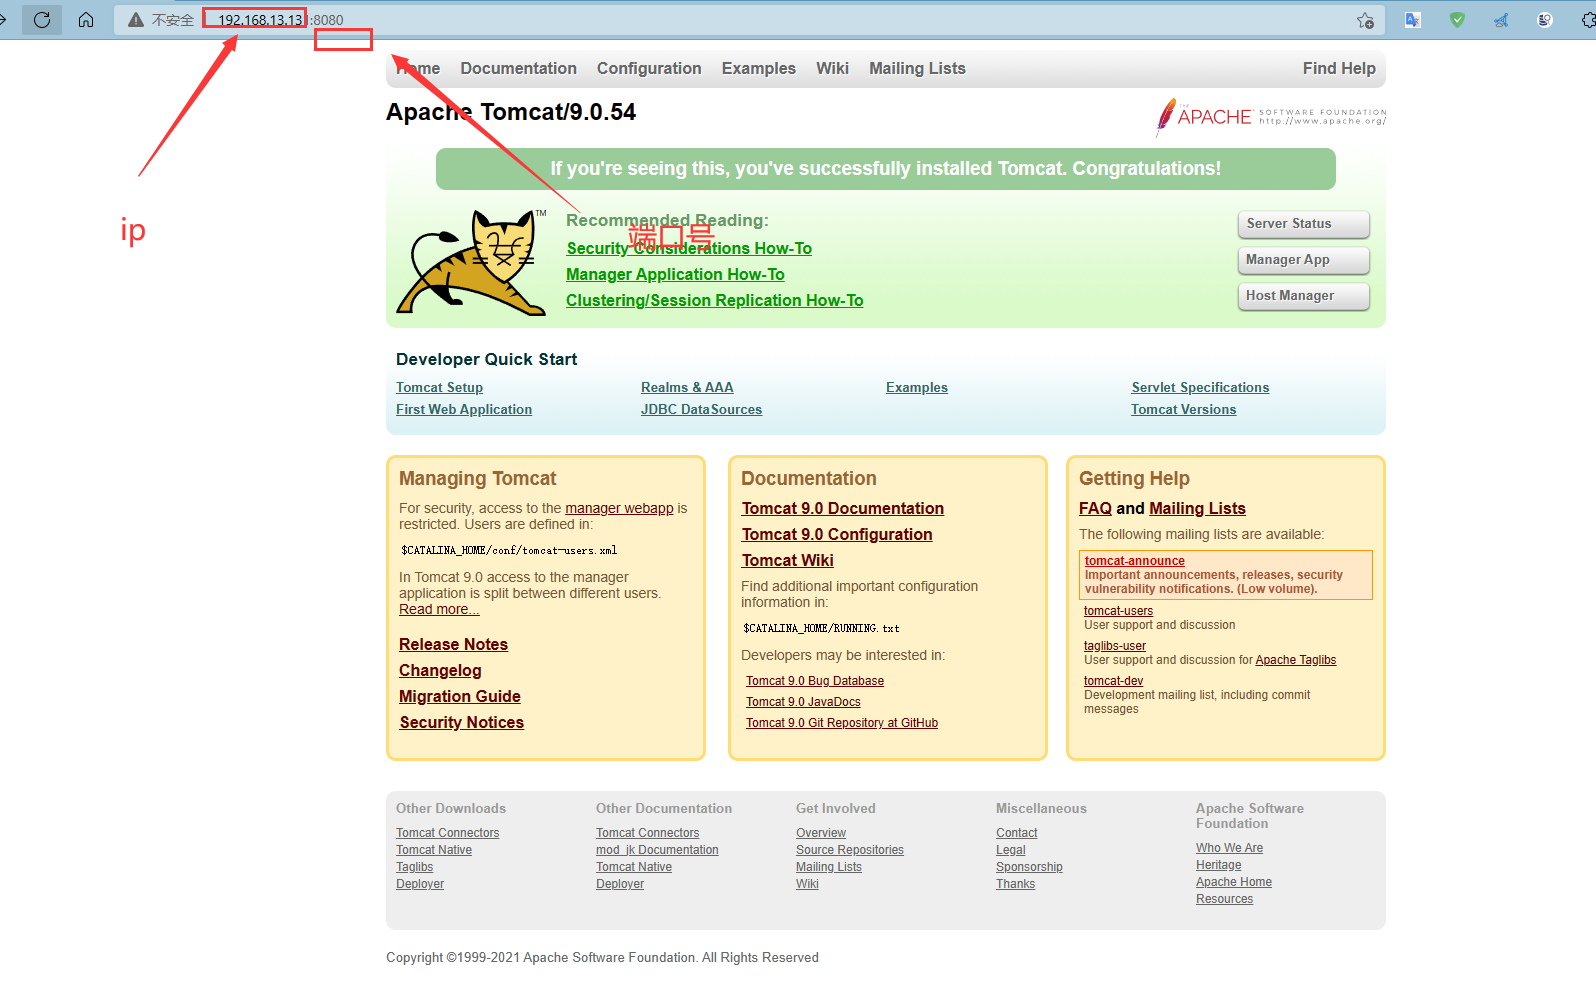1596x984 pixels.
Task: Open the Configuration nav tab
Action: [x=649, y=68]
